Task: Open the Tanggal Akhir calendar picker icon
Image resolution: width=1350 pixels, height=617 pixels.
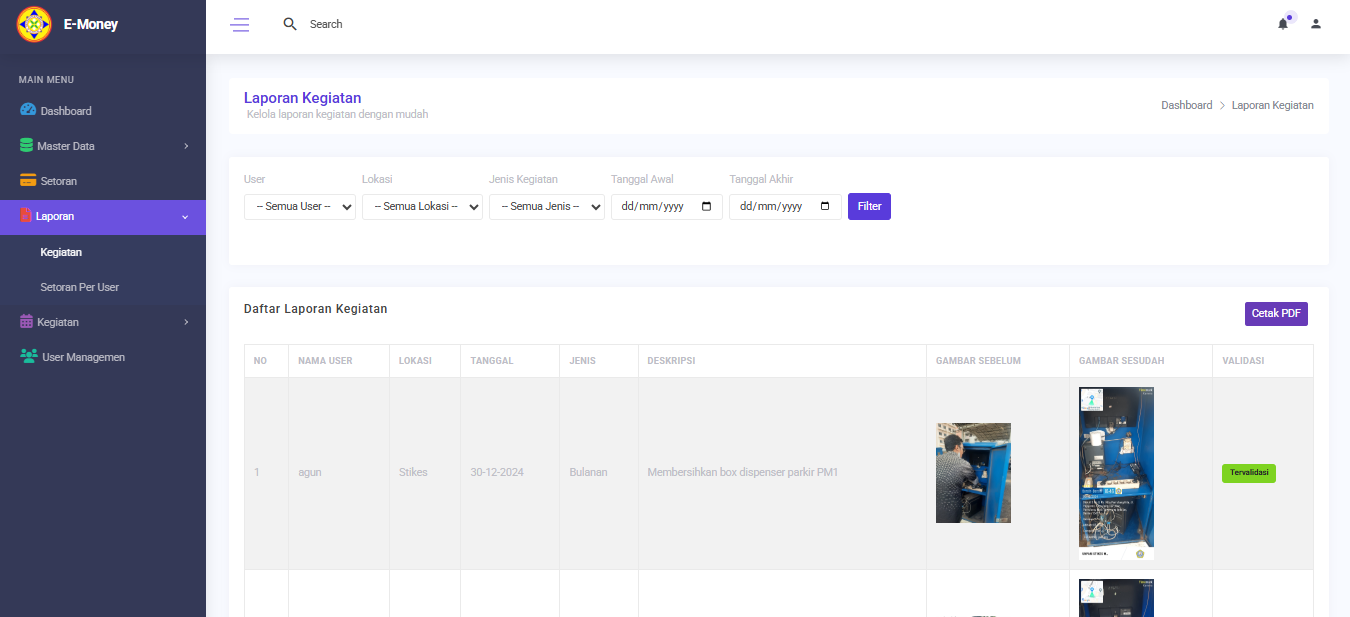Action: tap(825, 207)
